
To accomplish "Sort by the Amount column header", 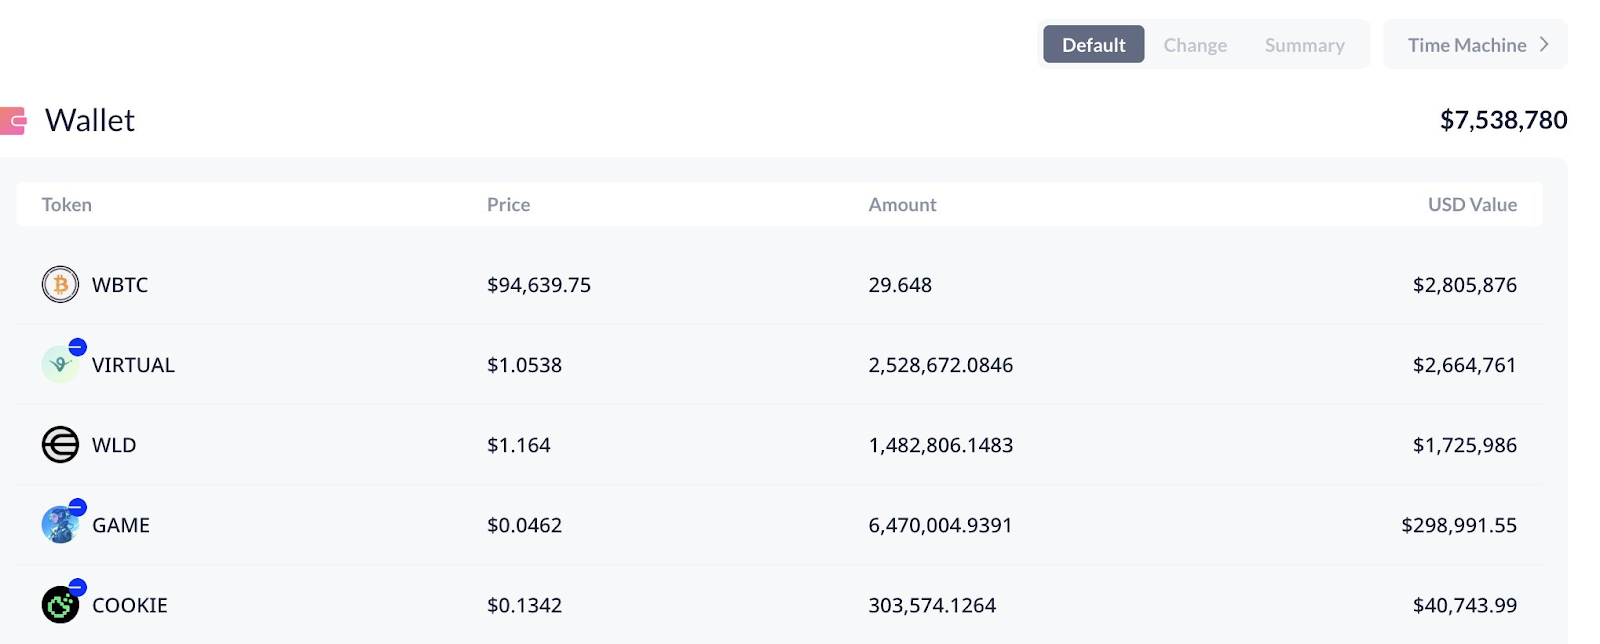I will tap(902, 205).
